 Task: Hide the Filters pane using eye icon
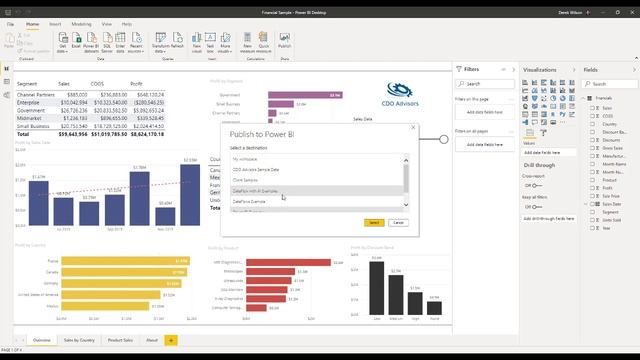pos(503,69)
